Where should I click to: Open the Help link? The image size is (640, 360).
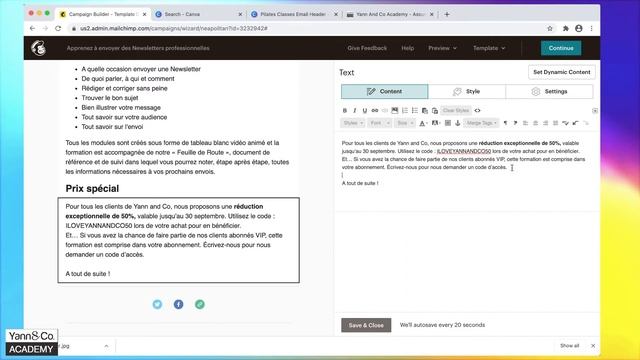pos(407,48)
